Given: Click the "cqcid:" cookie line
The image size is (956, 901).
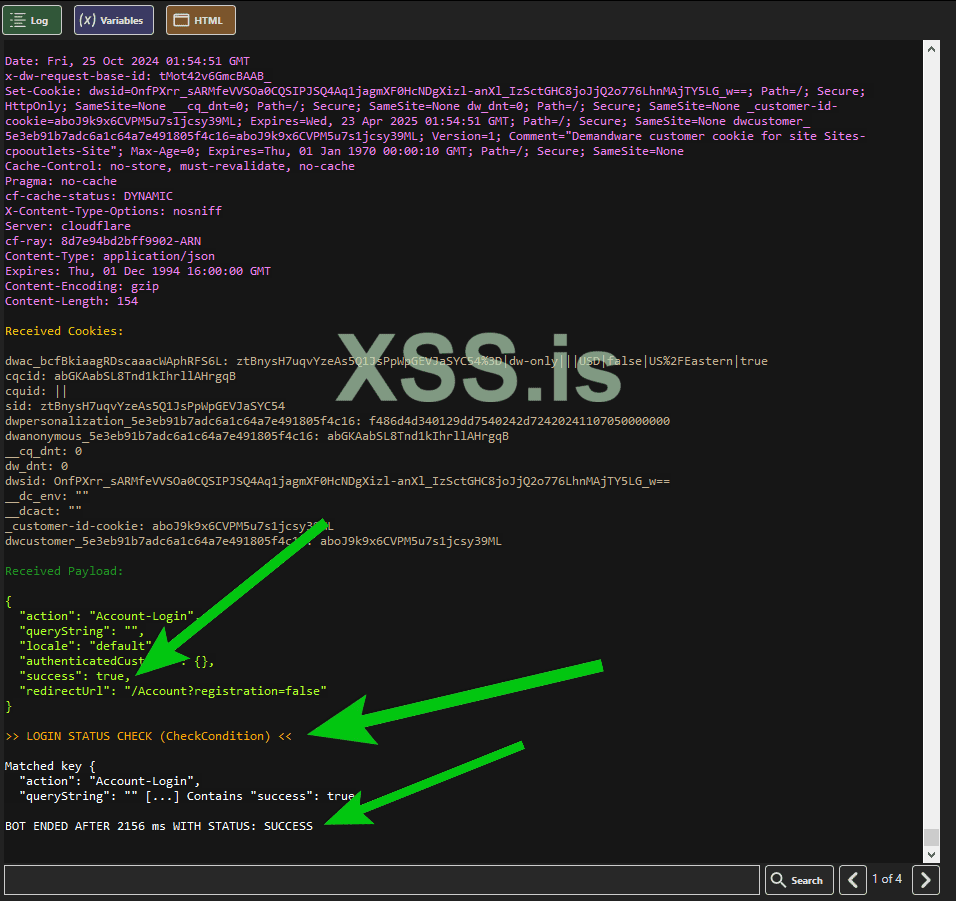Looking at the screenshot, I should tap(120, 376).
